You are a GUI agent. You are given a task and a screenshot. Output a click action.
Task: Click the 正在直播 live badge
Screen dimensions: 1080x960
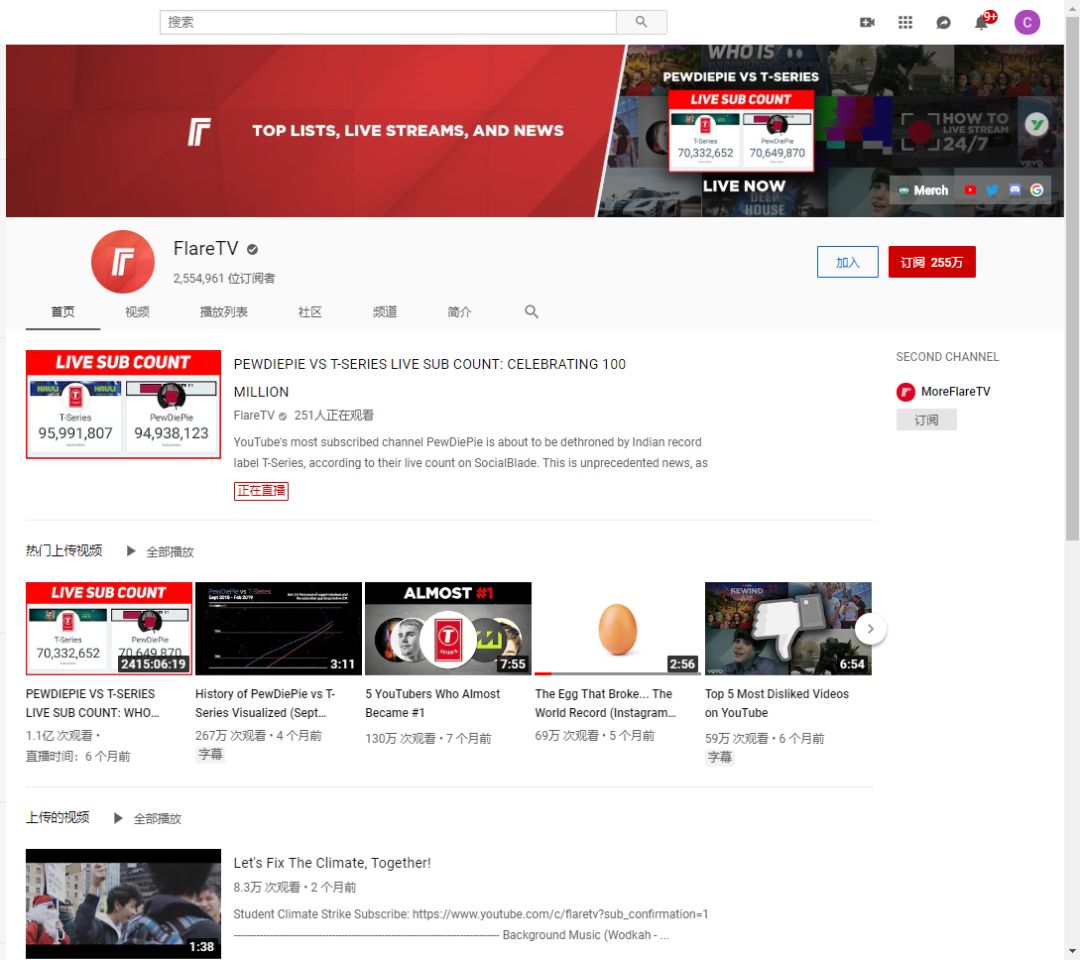pyautogui.click(x=261, y=490)
